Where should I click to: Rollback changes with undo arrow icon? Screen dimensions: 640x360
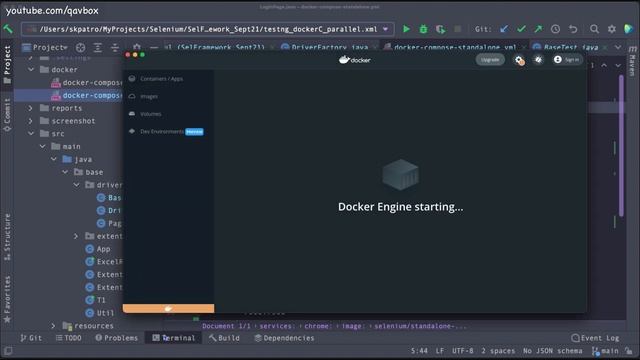click(573, 29)
